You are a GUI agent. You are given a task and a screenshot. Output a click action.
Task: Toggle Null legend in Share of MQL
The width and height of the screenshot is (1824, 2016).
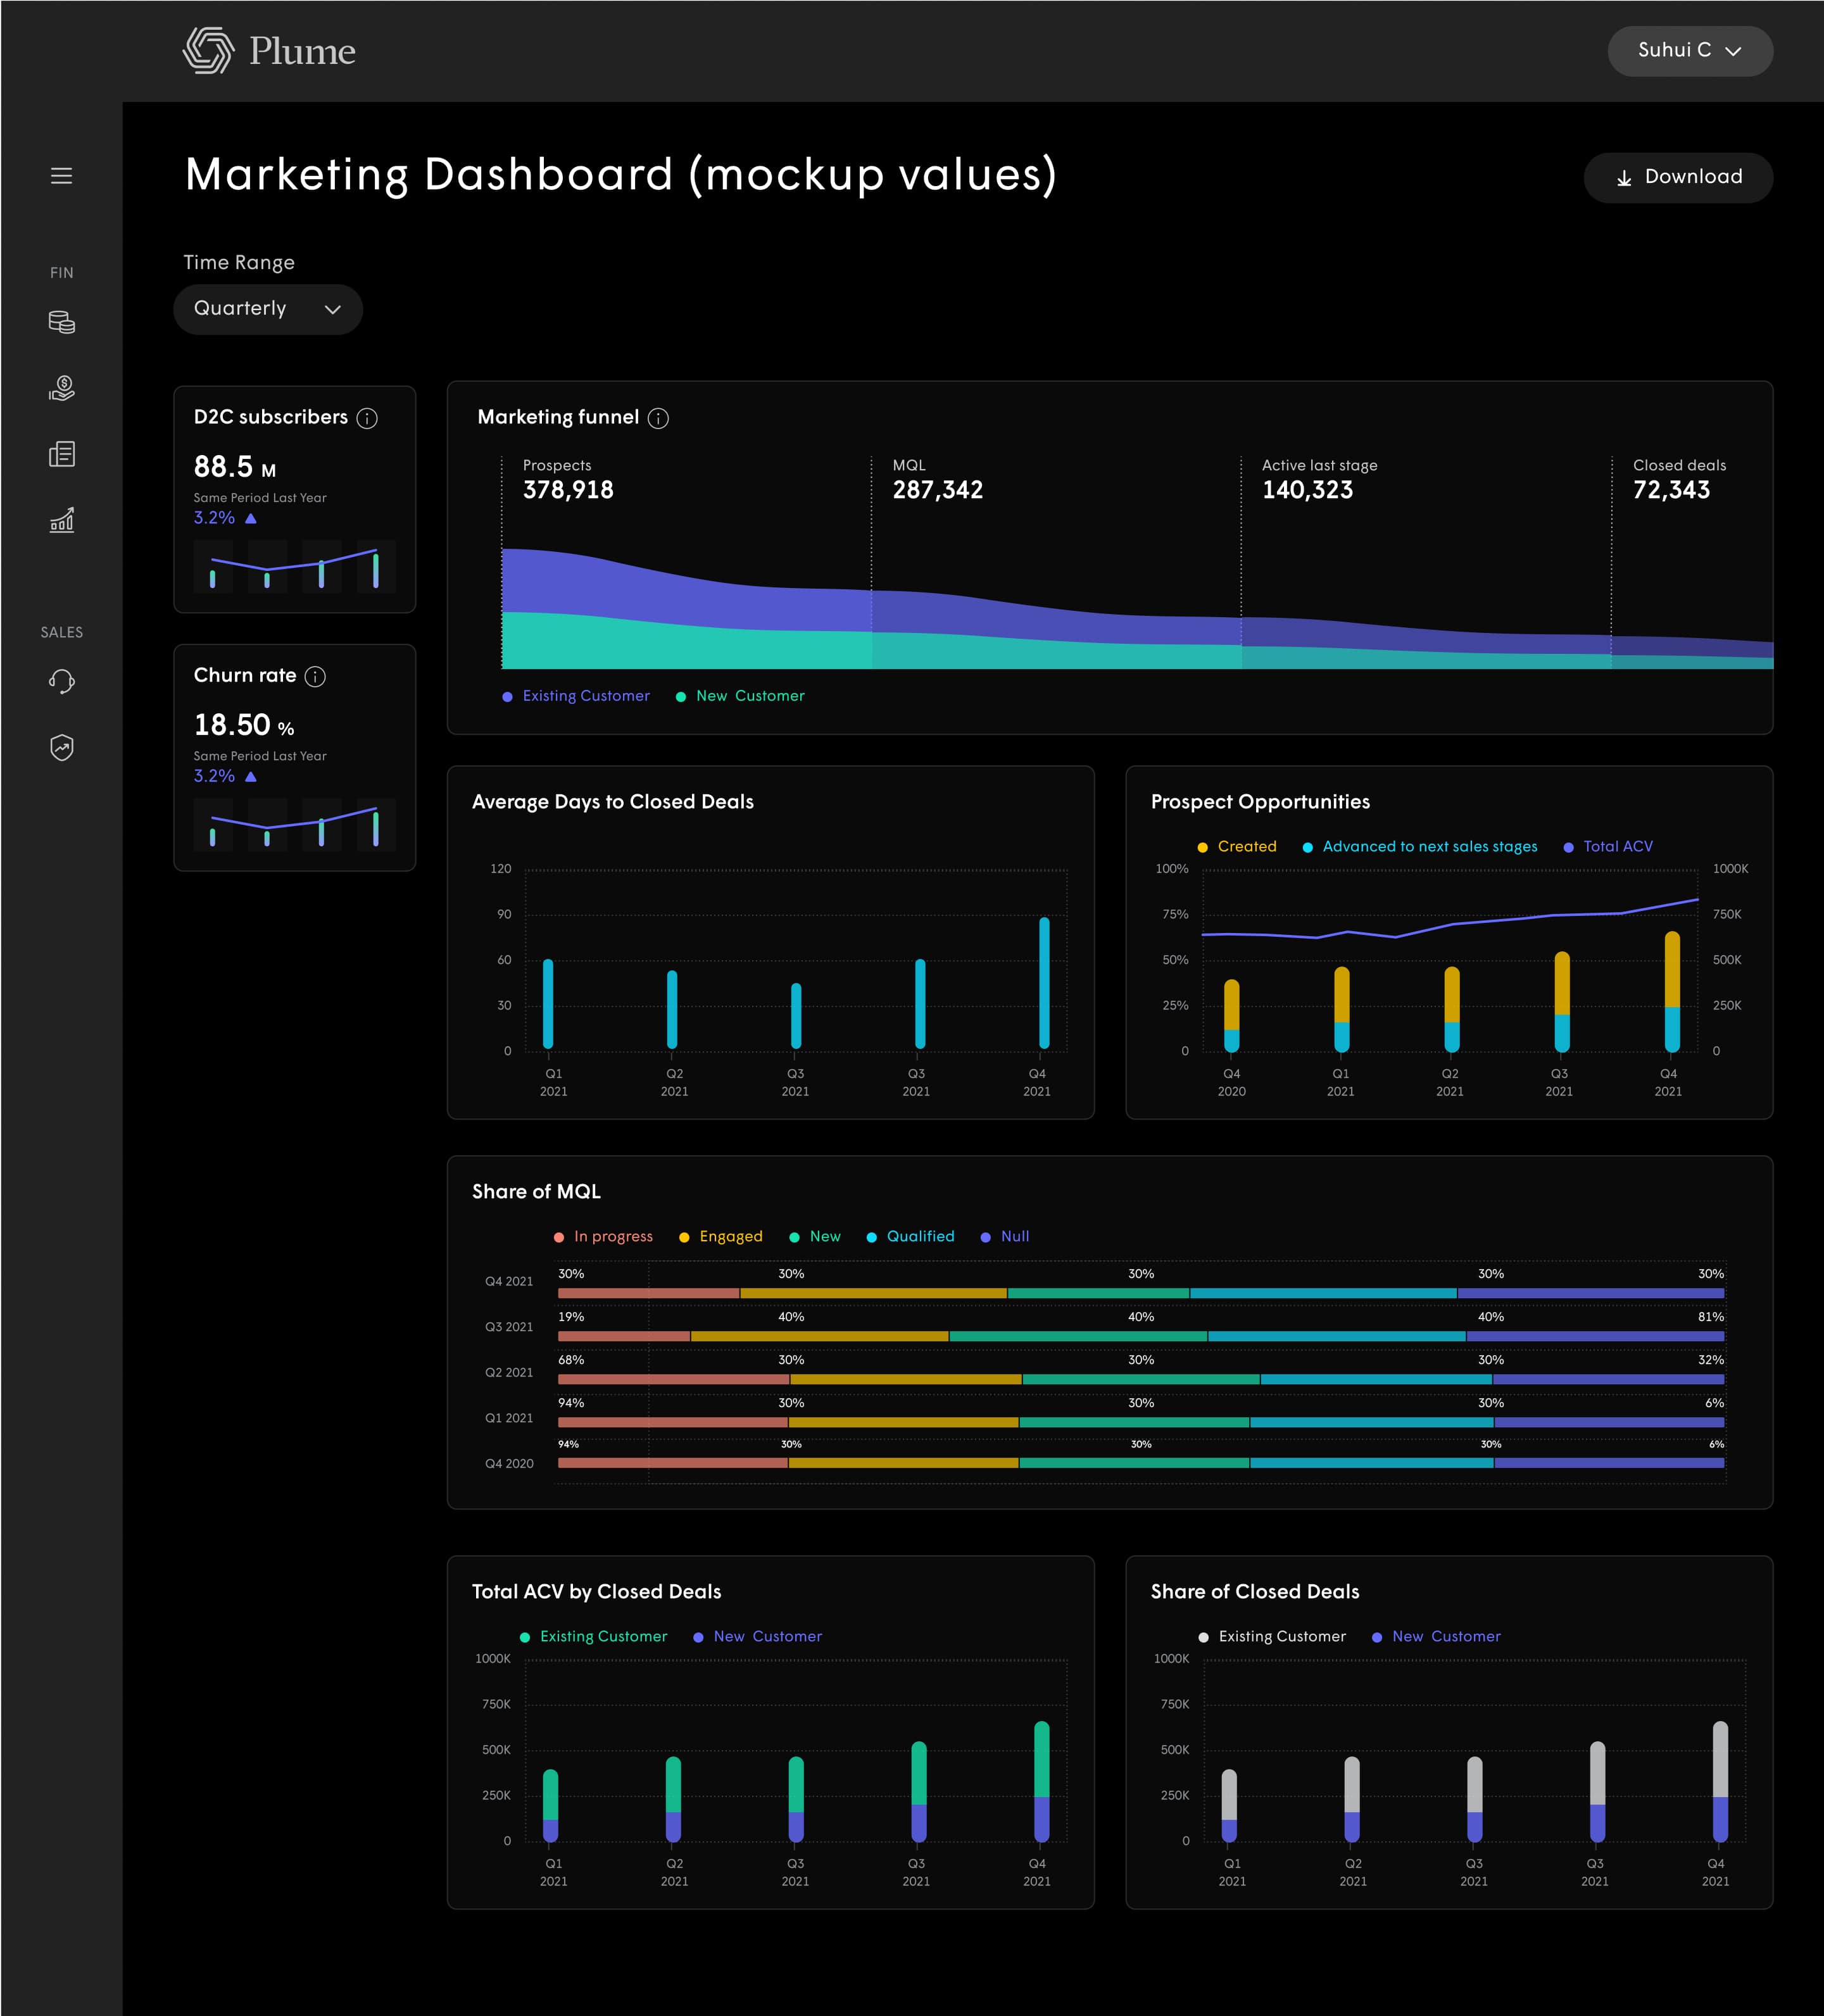[x=1005, y=1237]
